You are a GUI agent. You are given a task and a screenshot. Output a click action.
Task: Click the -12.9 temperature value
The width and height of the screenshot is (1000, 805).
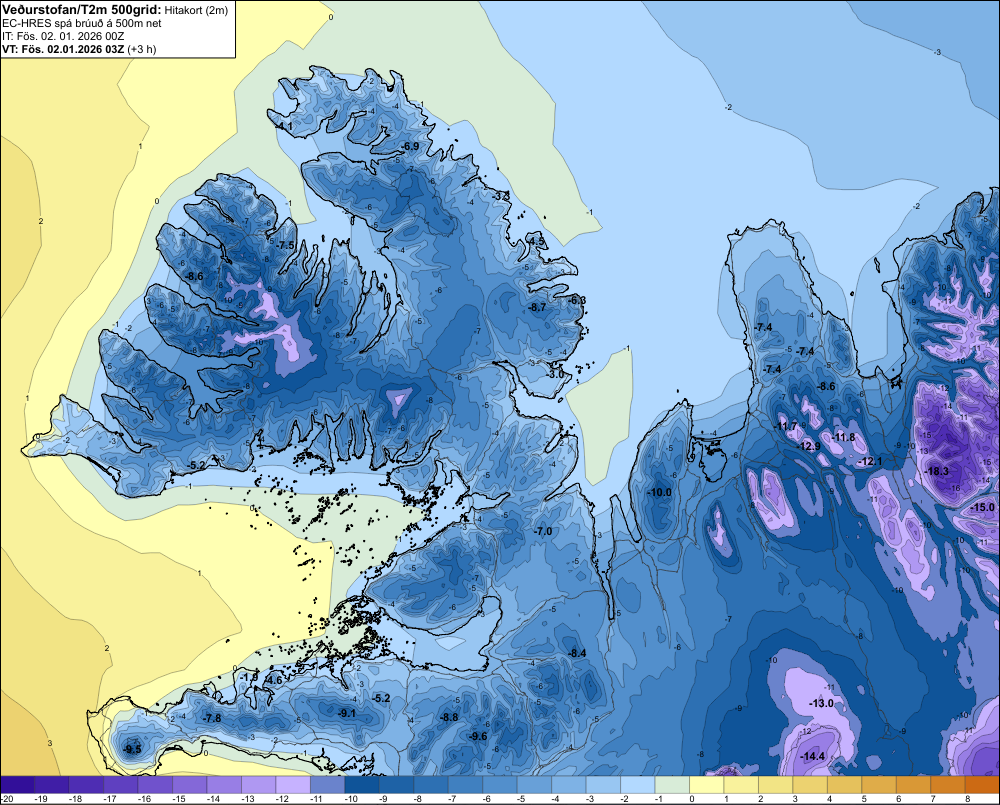pos(809,446)
